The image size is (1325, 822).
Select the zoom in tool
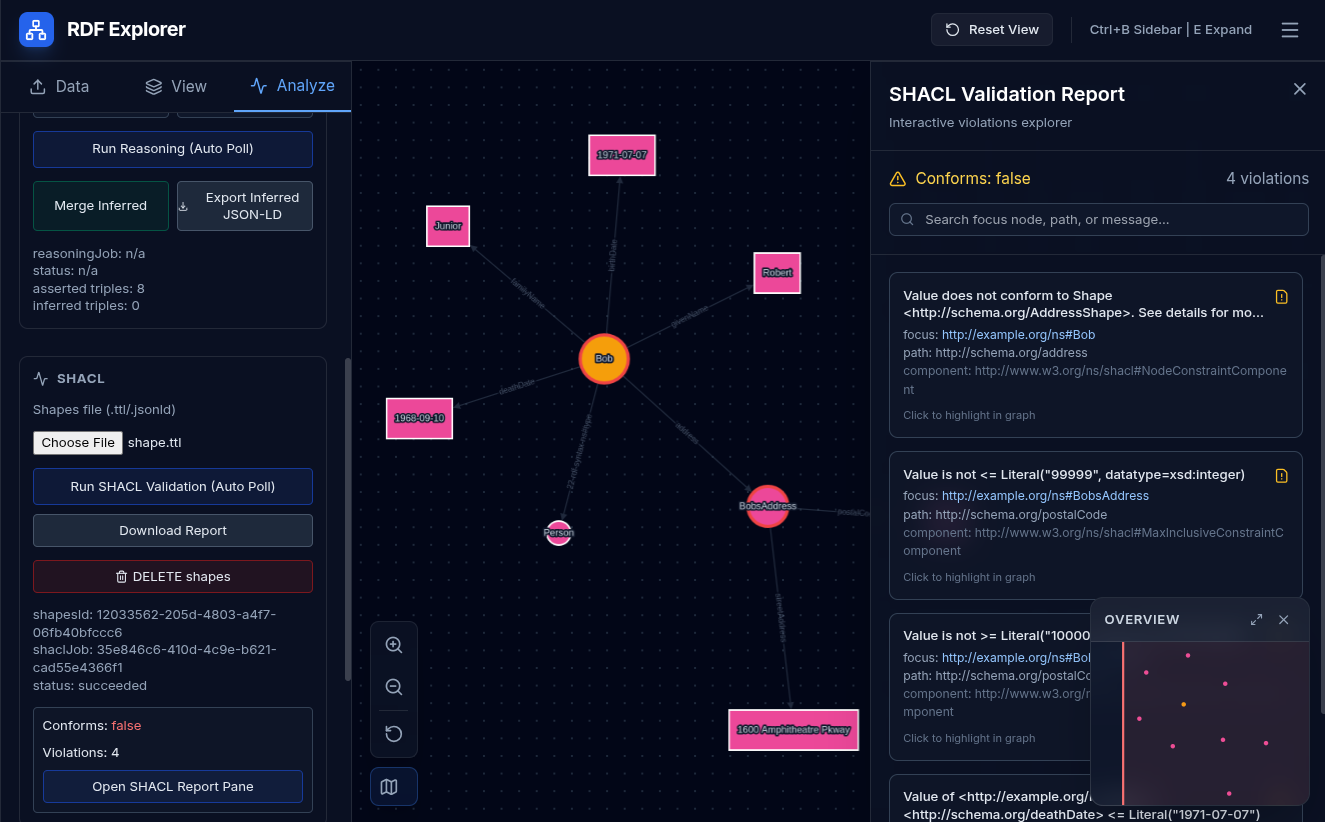(x=393, y=645)
